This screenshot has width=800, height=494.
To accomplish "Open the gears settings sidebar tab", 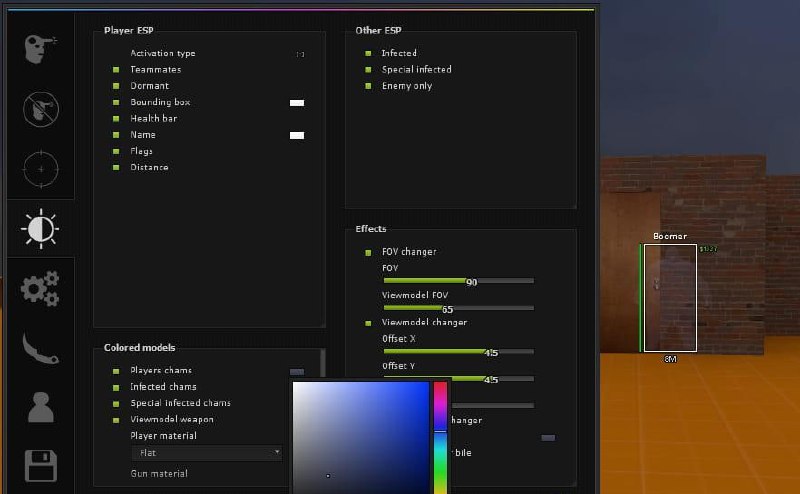I will (x=40, y=288).
